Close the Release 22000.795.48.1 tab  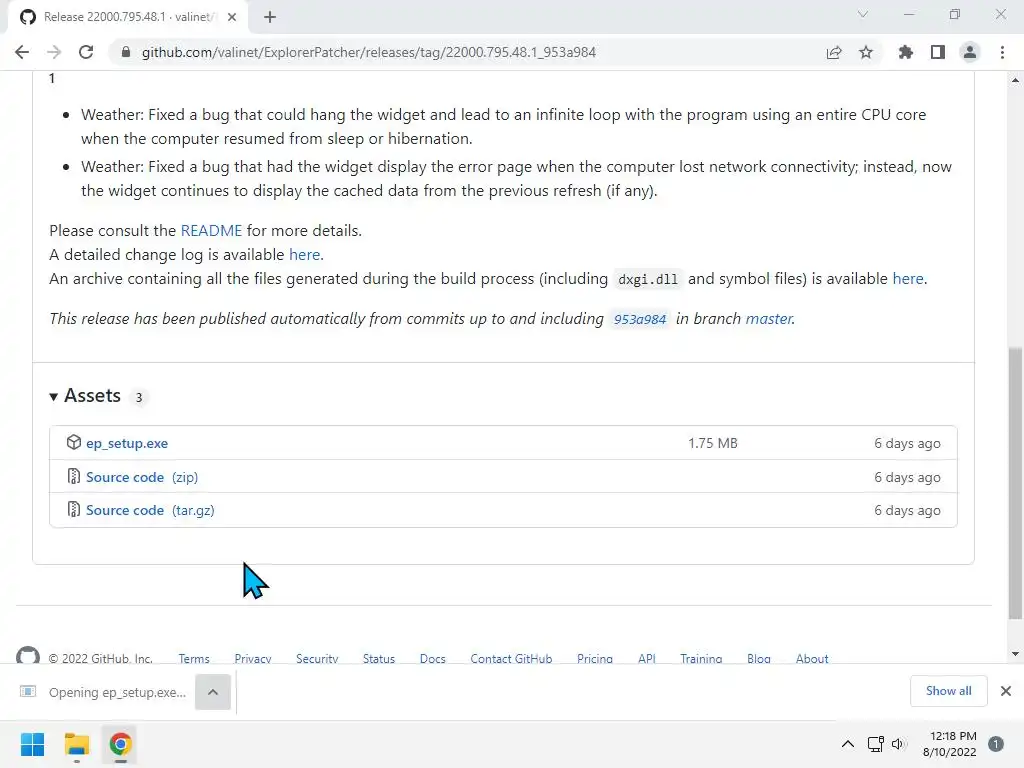click(232, 17)
